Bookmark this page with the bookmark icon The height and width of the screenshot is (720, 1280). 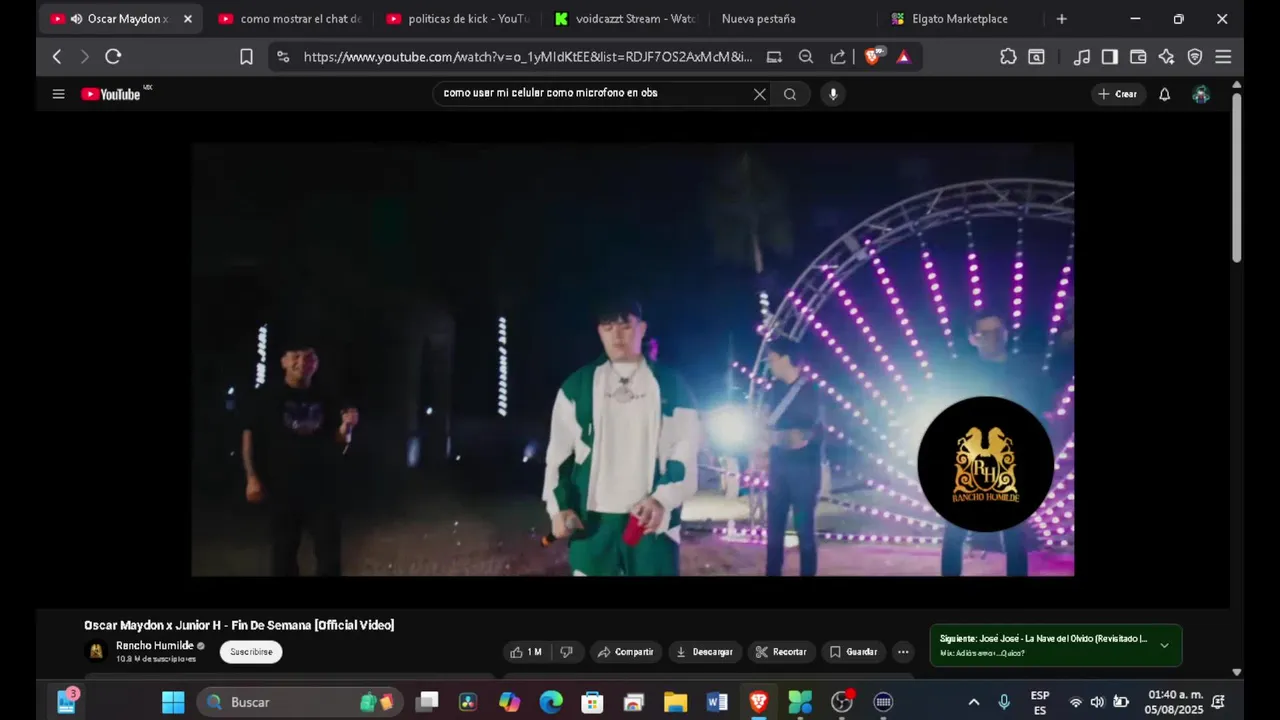point(246,57)
